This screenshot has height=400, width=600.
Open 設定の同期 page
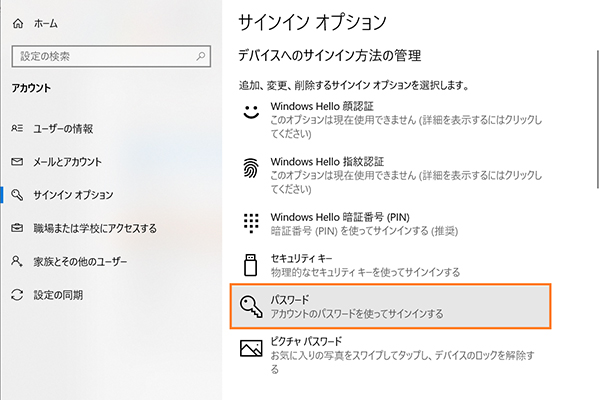click(x=58, y=295)
